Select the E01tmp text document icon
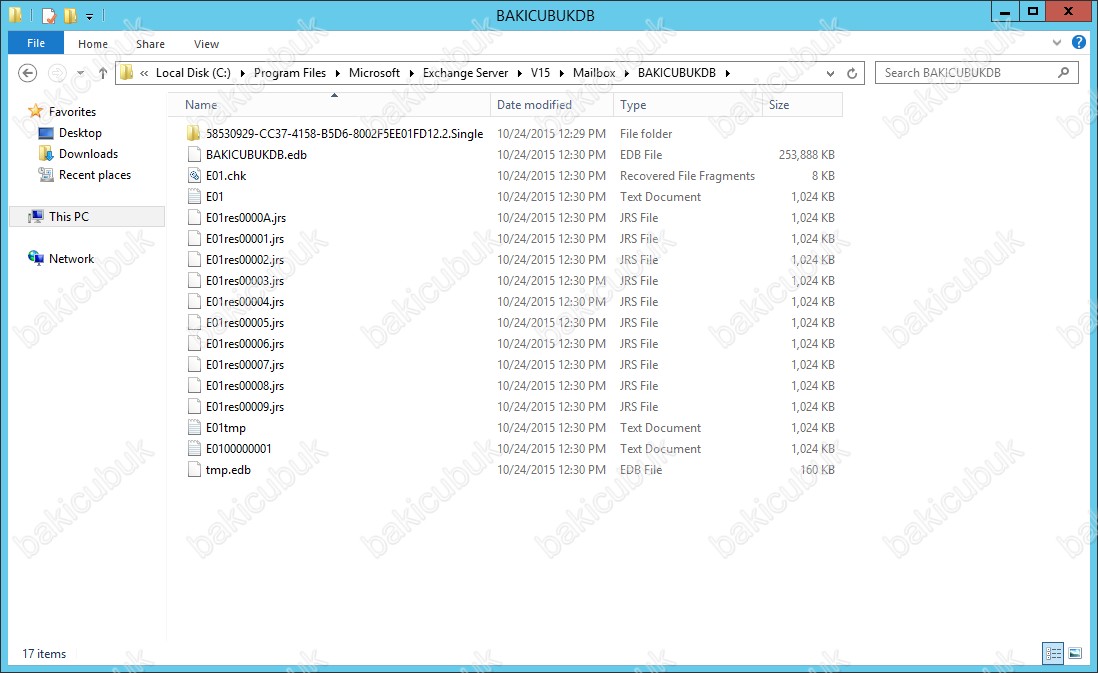Screen dimensions: 1098x673 tap(194, 427)
